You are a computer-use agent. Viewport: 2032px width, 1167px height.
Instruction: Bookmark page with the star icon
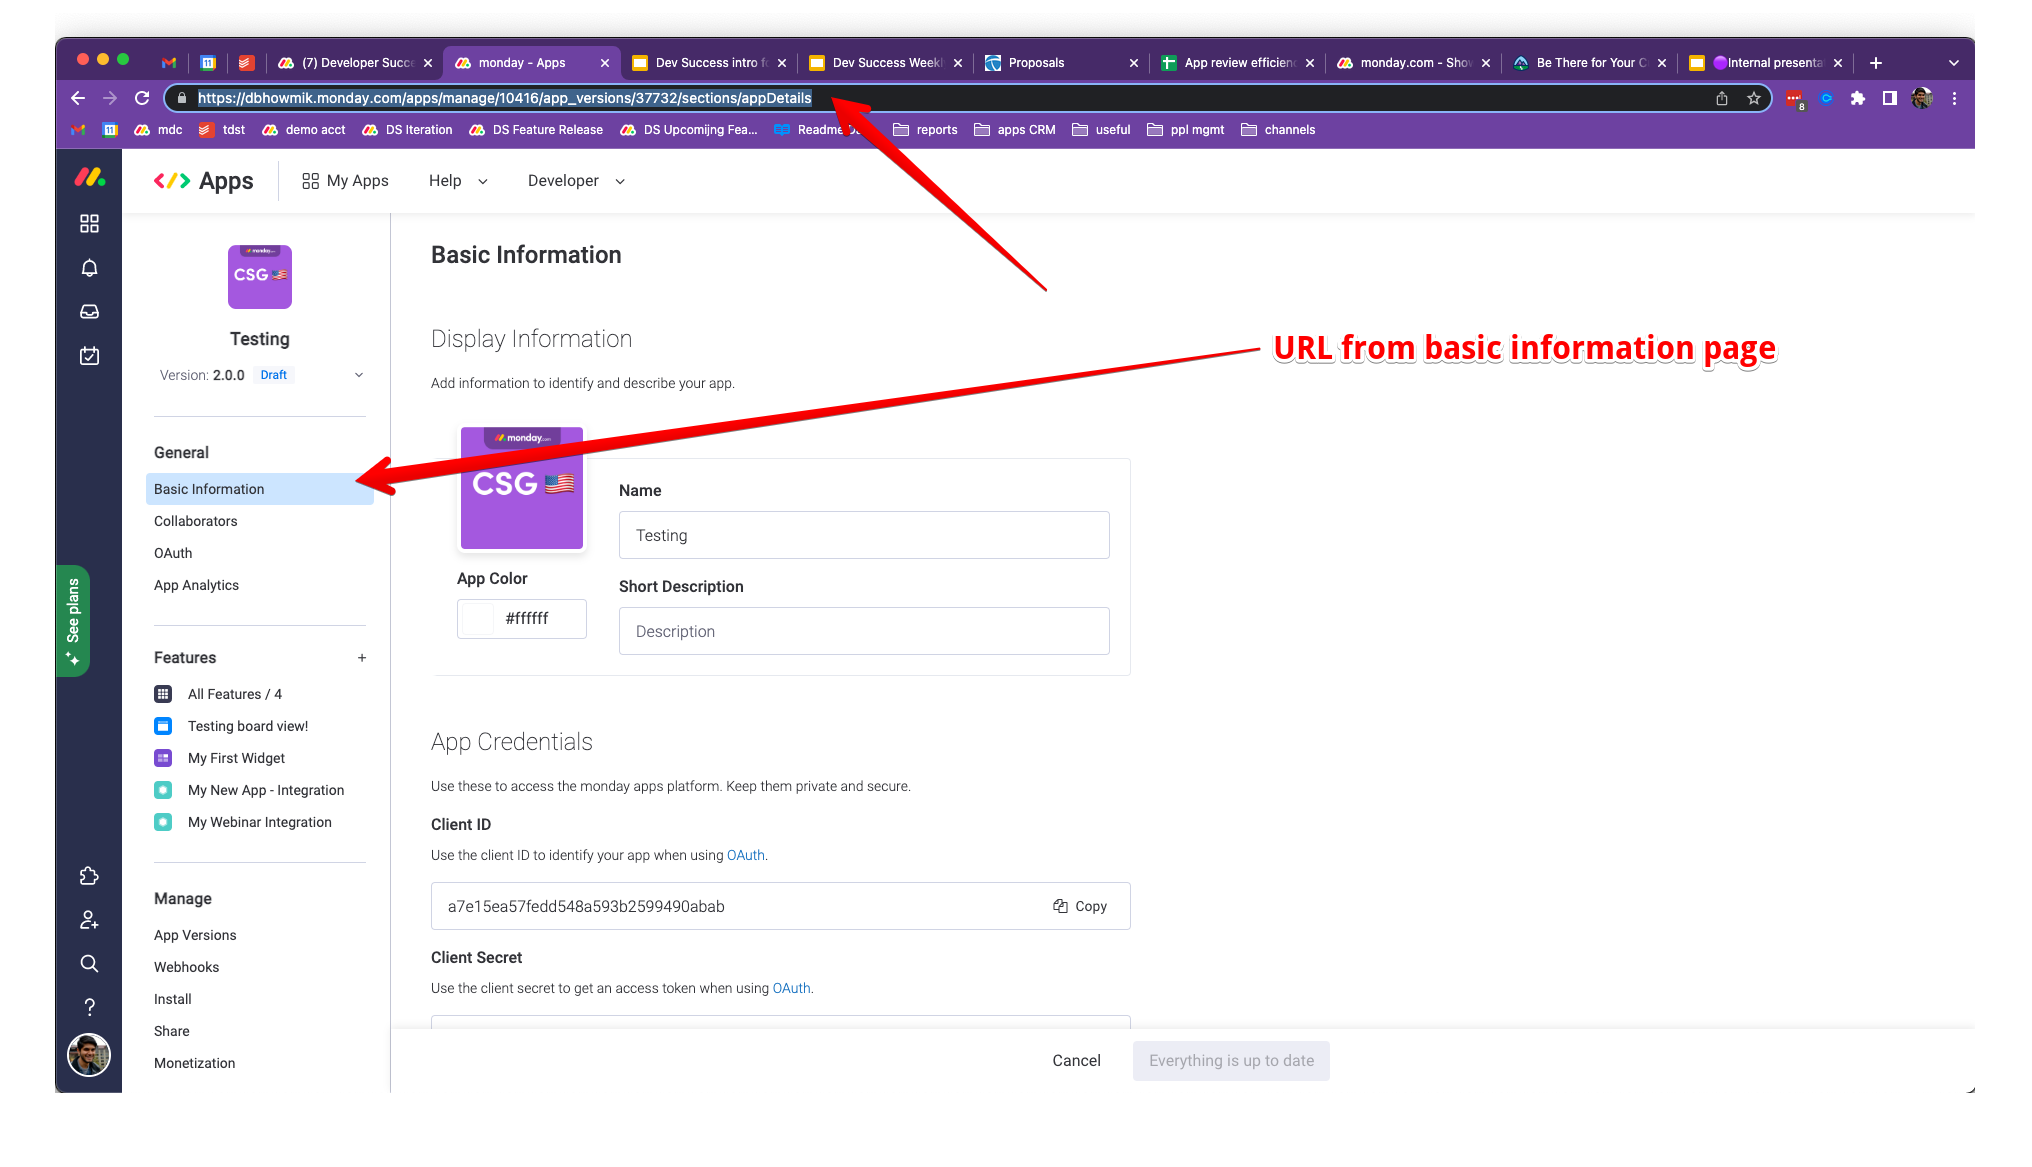tap(1753, 98)
